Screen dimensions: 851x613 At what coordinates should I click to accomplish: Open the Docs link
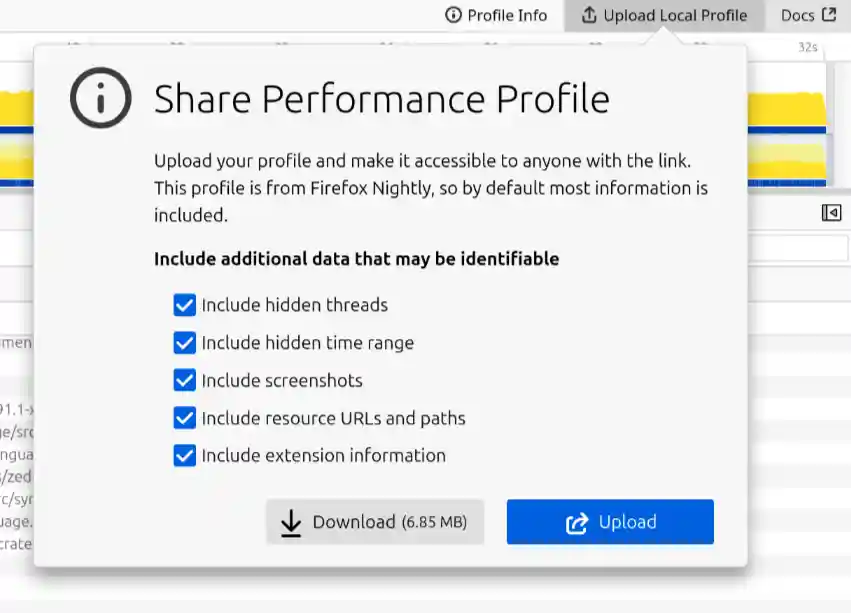[x=798, y=15]
